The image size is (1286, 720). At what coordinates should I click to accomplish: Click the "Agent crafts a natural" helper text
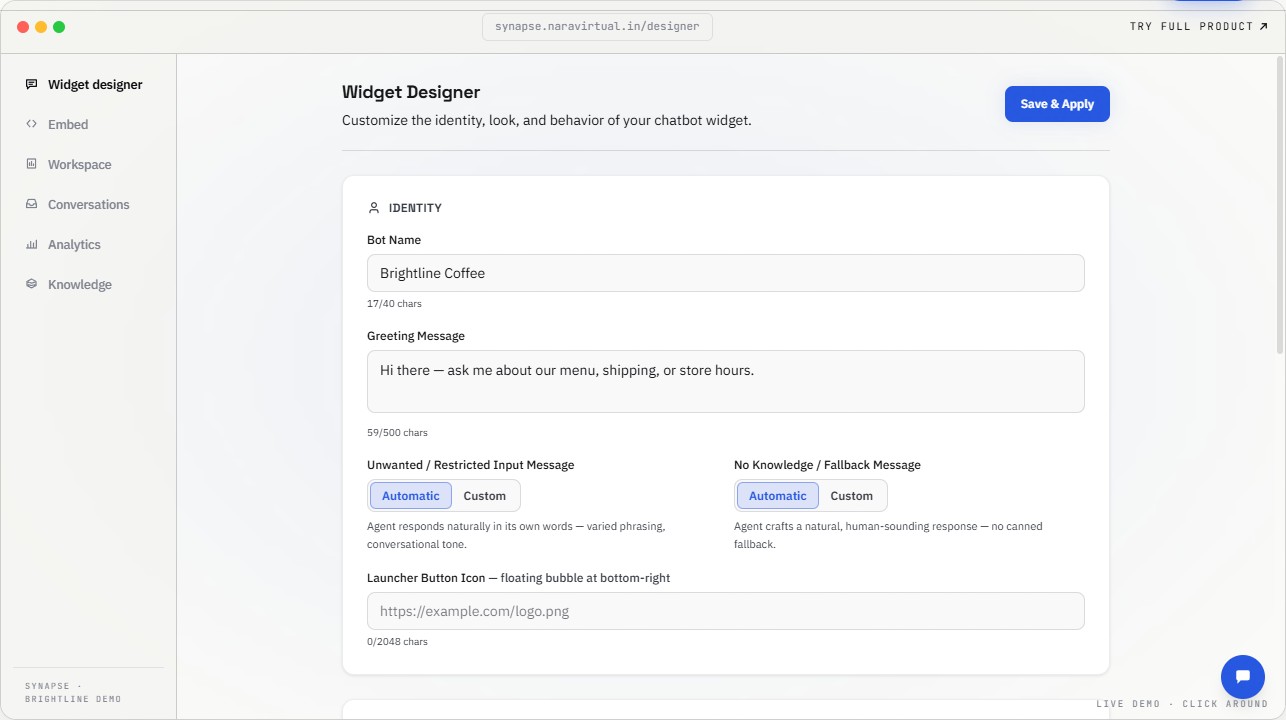click(888, 535)
